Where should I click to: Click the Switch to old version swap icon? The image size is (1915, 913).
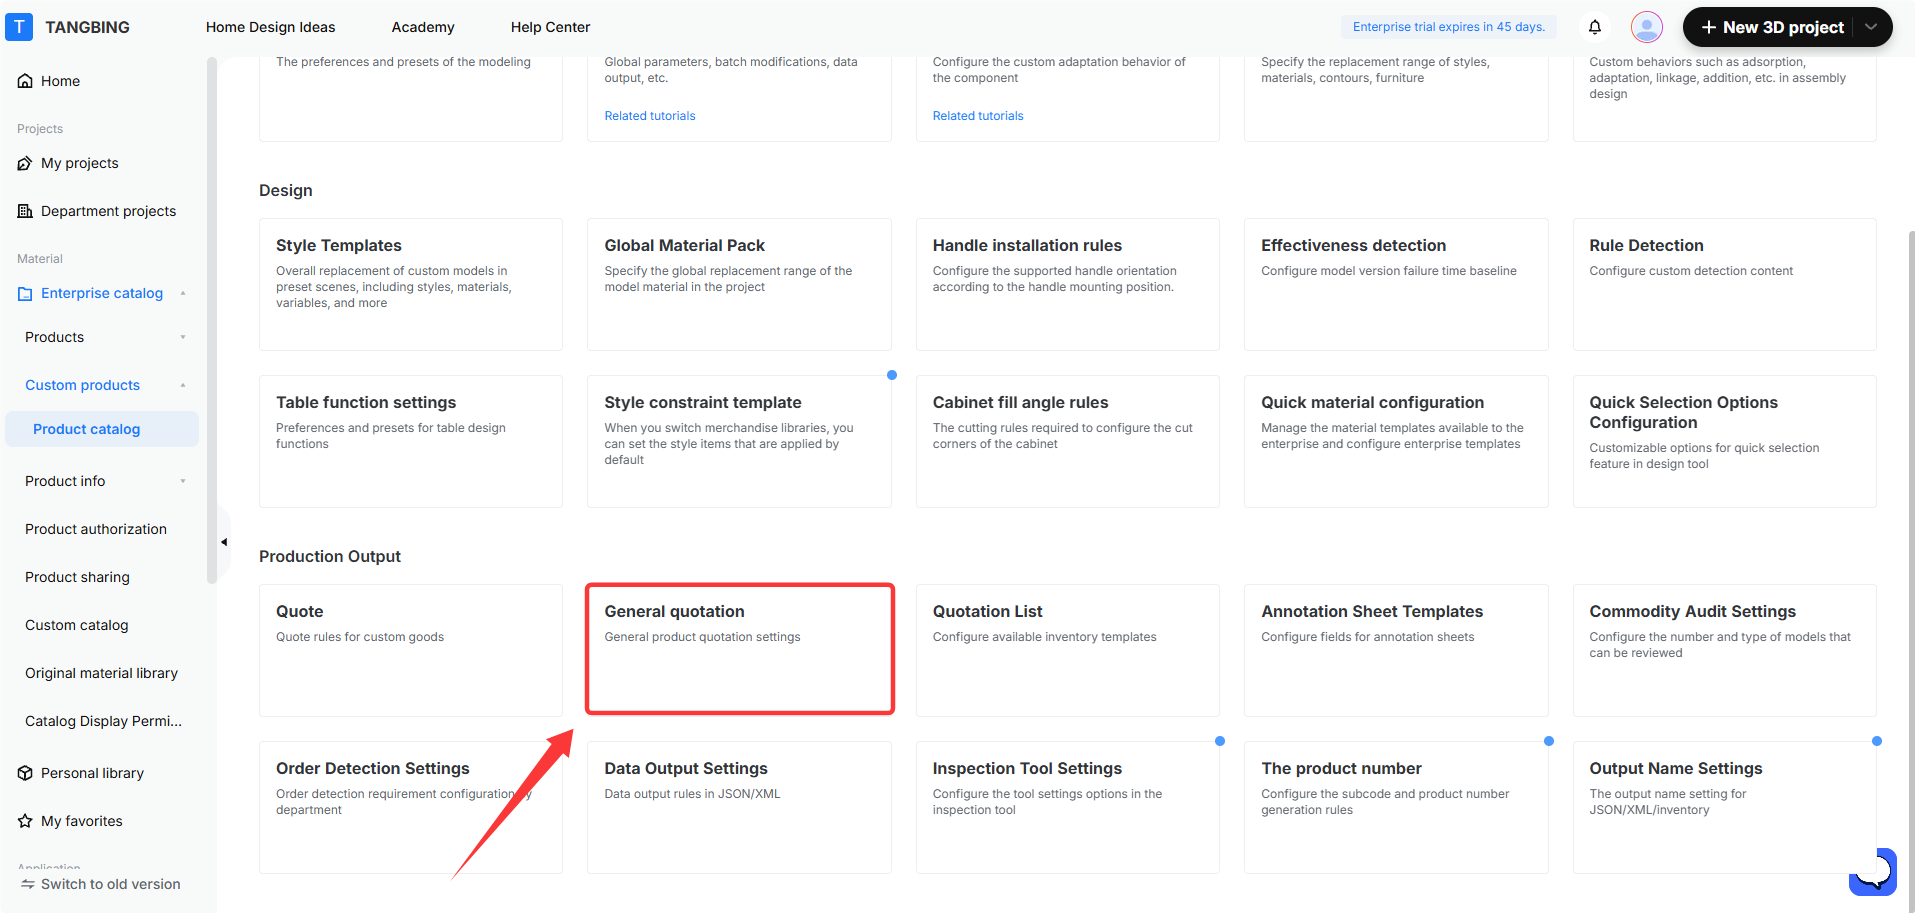28,884
